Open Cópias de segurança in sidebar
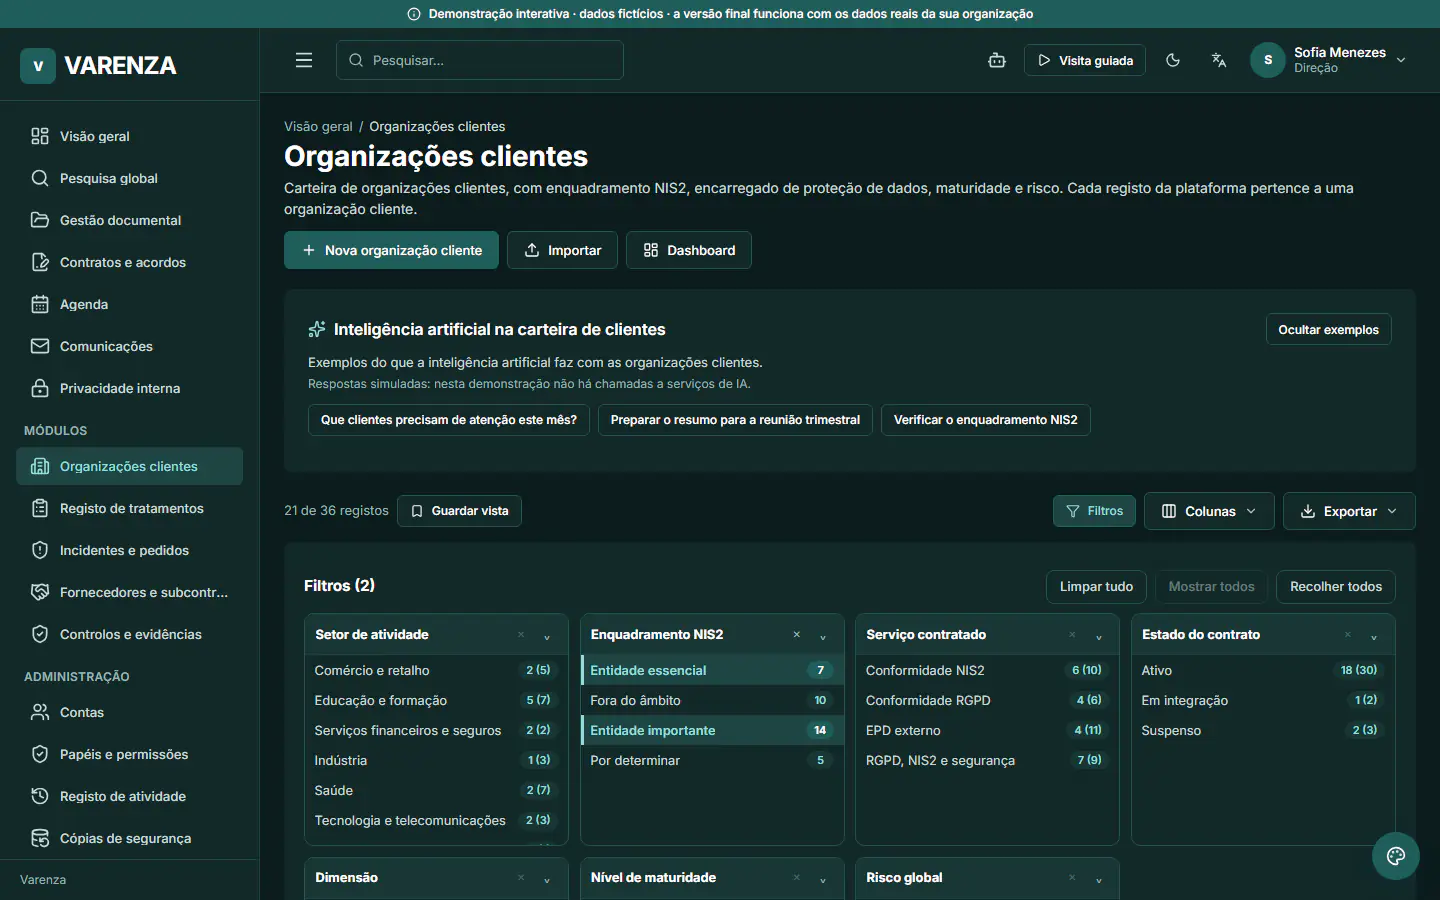The image size is (1440, 900). [x=130, y=838]
